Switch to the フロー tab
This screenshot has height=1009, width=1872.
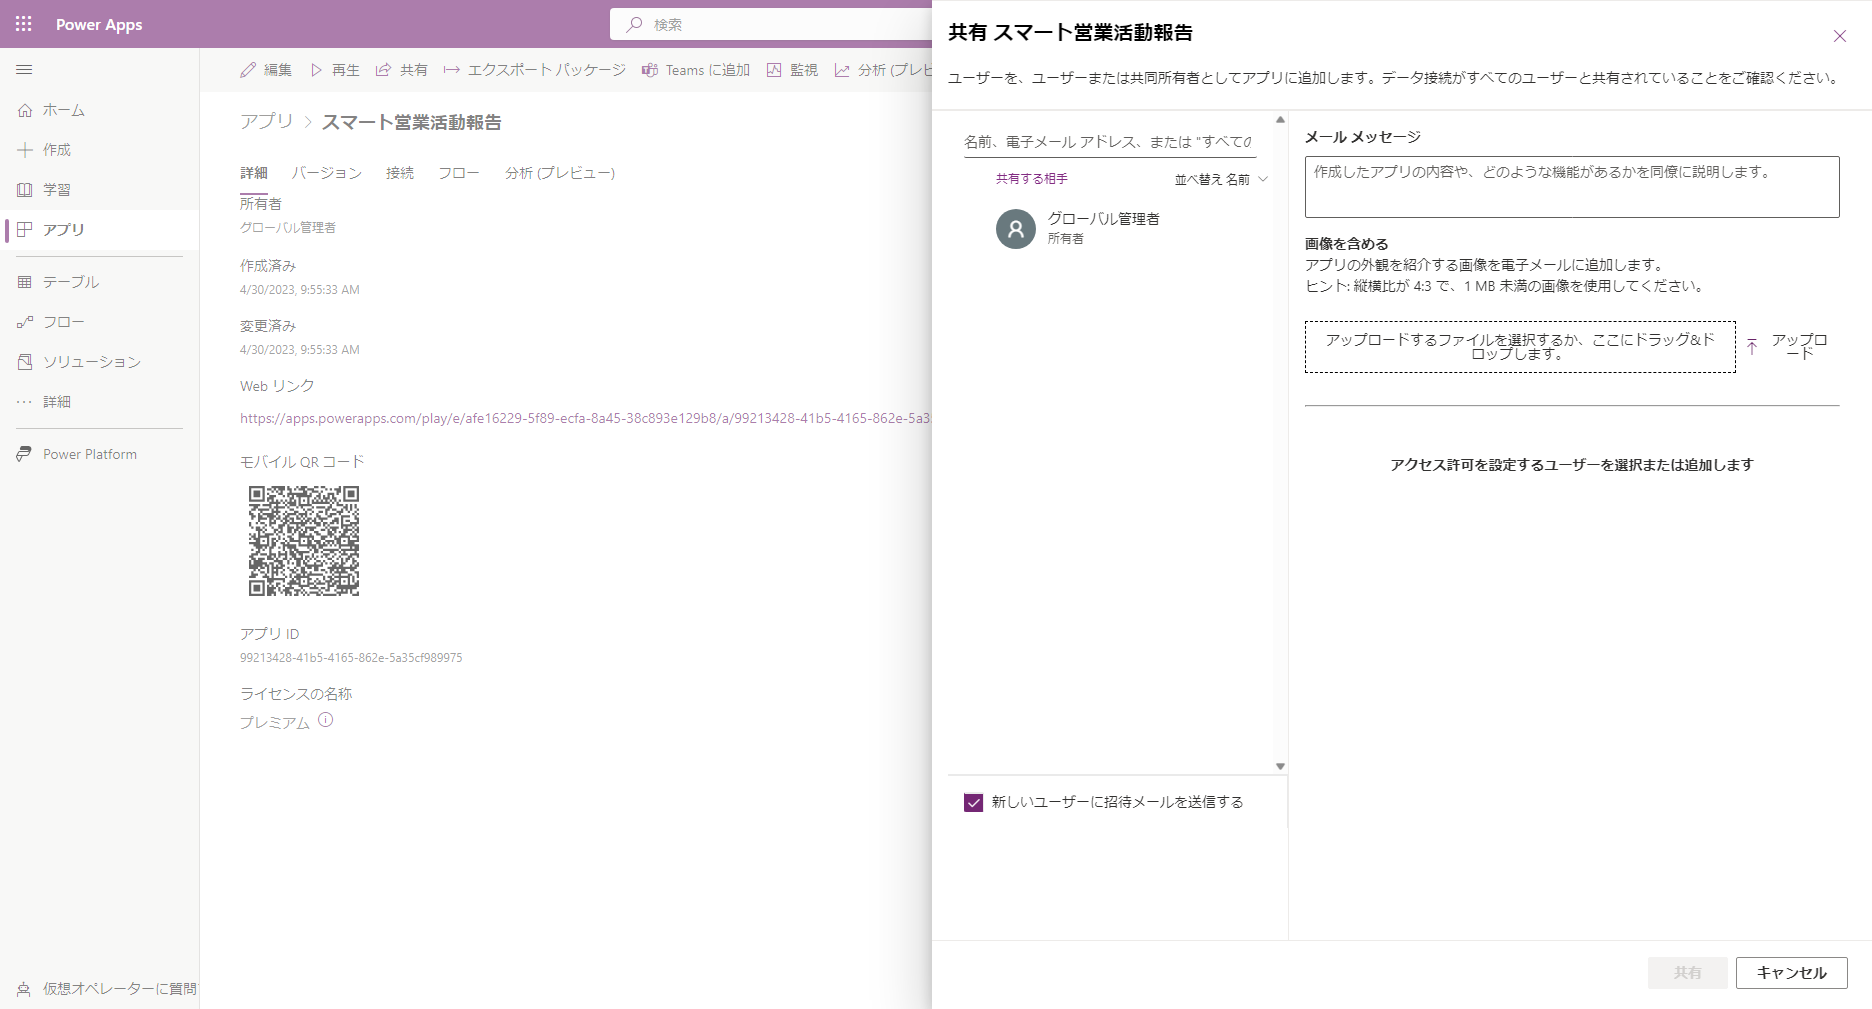(x=459, y=173)
